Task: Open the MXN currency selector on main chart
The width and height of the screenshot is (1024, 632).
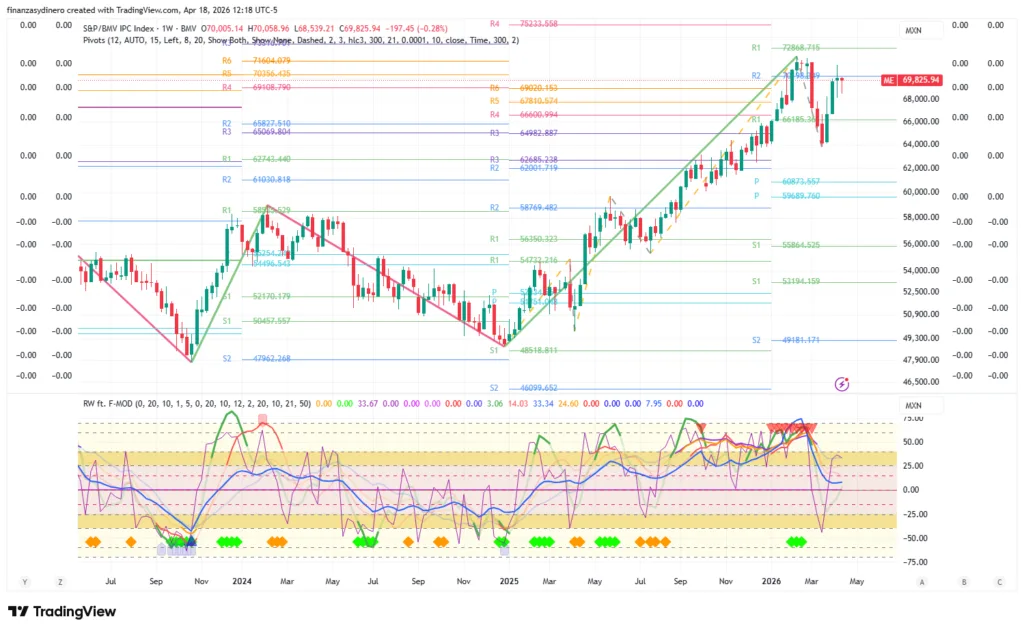Action: pos(913,31)
